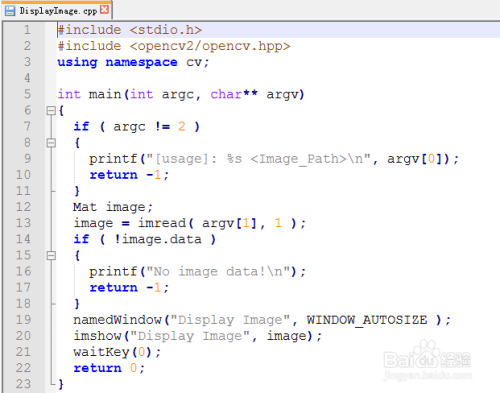
Task: Click 'return 0;' on line 22
Action: (109, 368)
